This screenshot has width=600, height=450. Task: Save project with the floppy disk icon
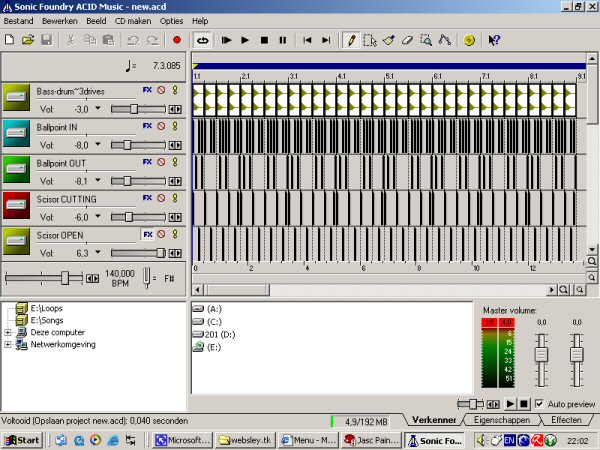point(46,40)
